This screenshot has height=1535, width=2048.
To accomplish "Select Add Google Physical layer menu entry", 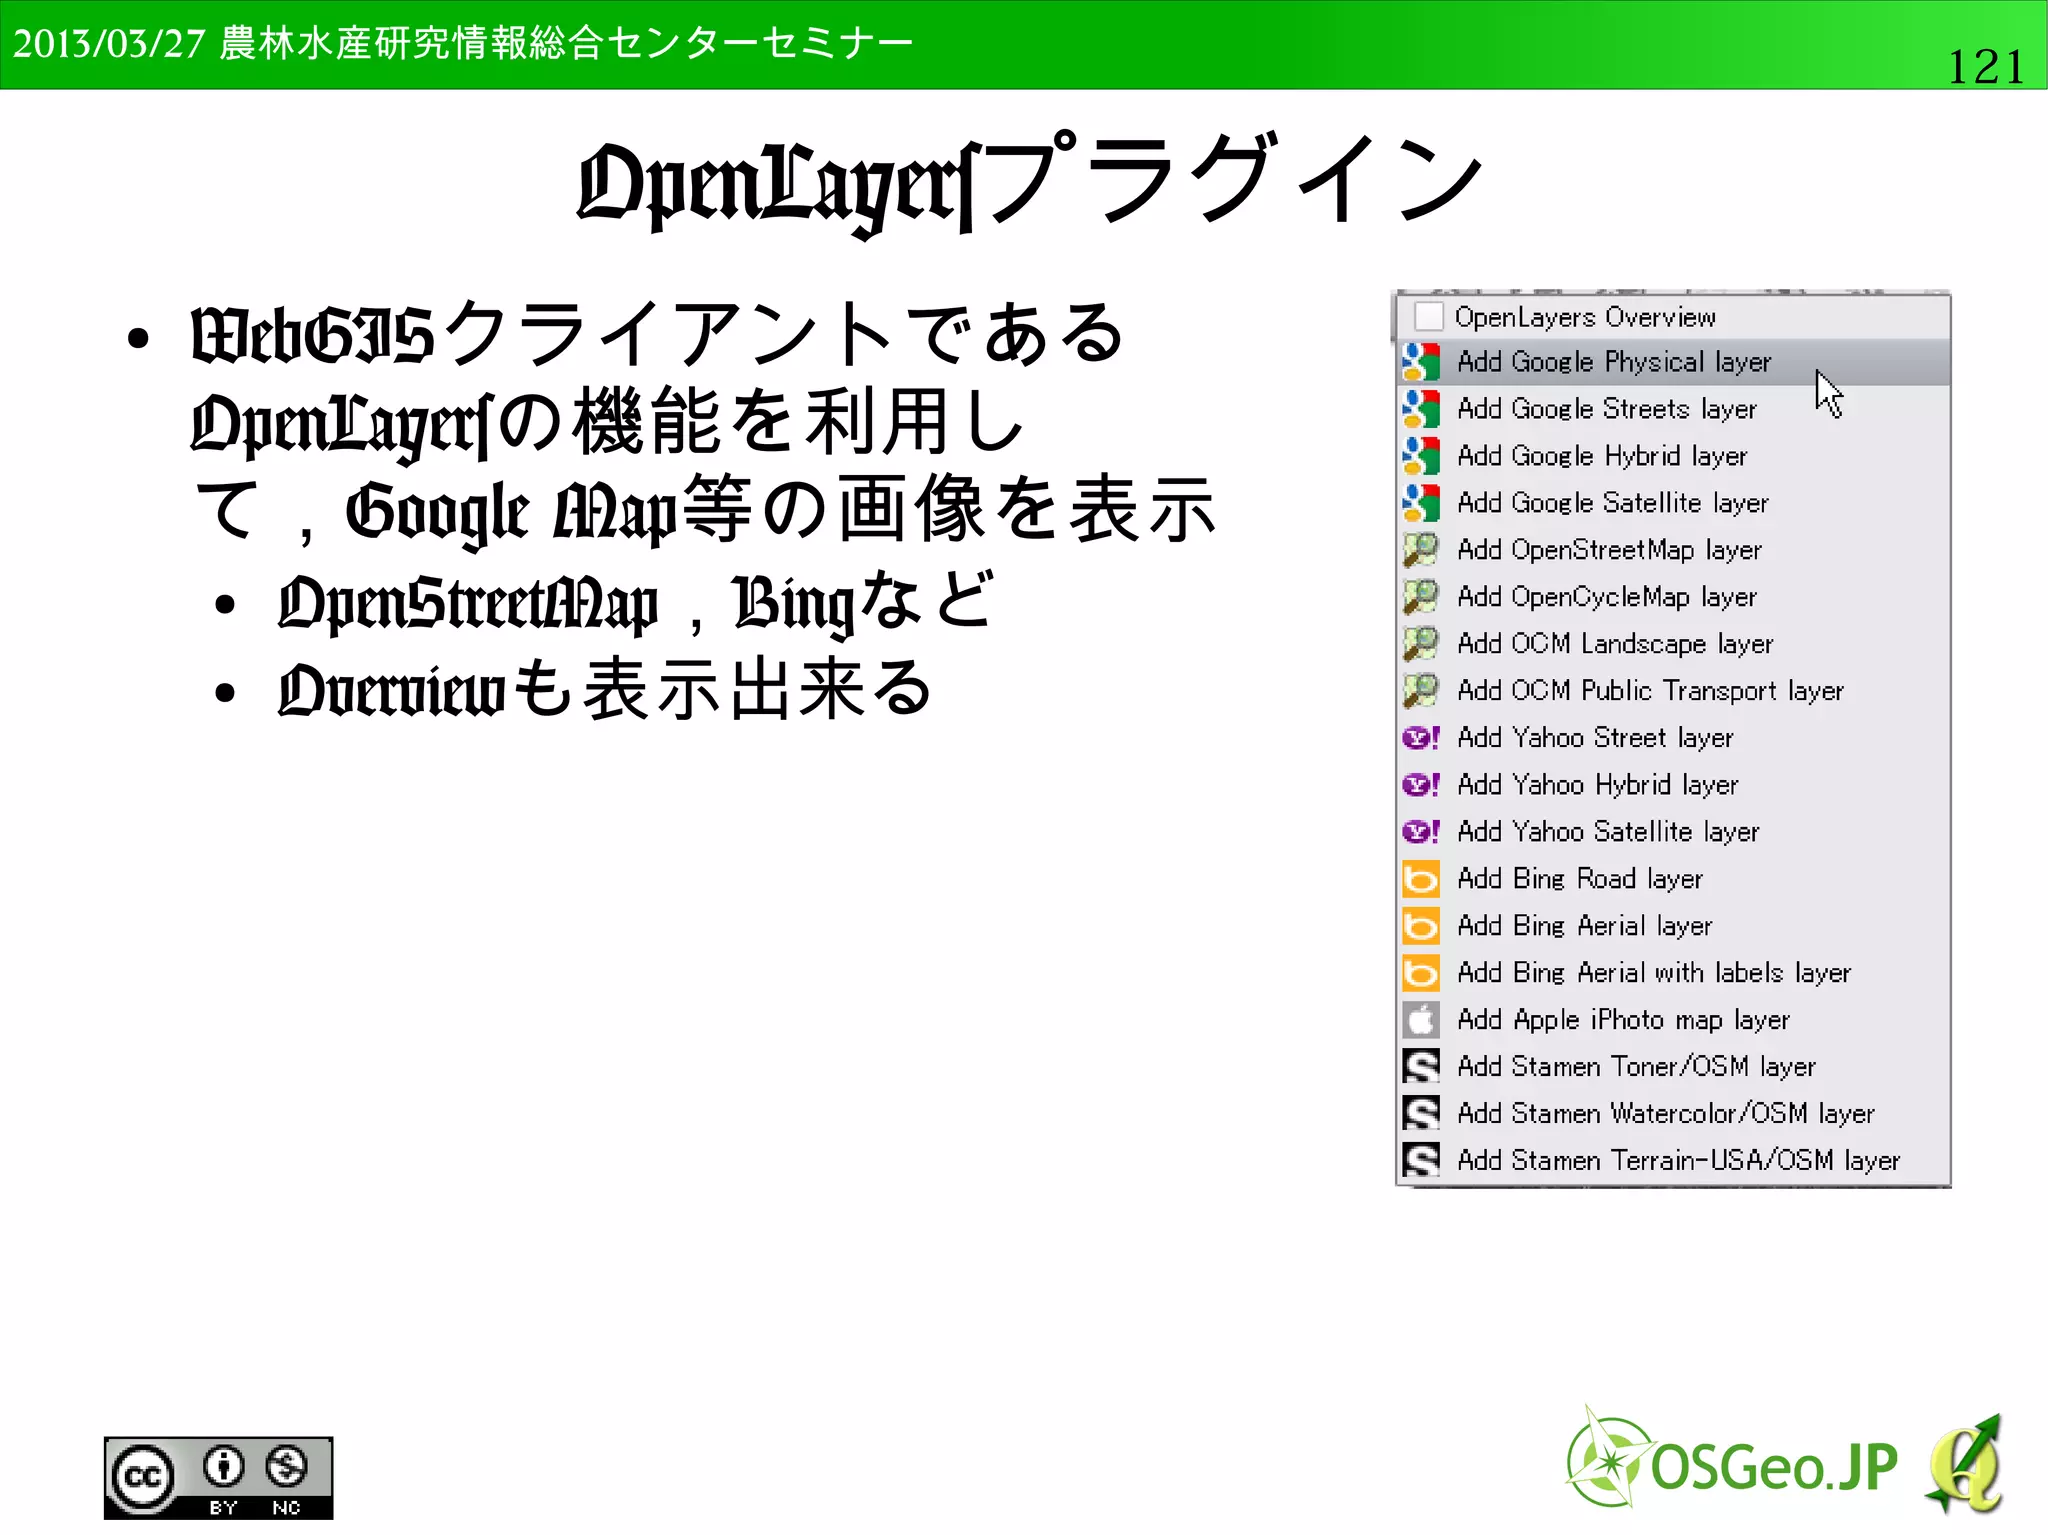I will tap(1673, 362).
